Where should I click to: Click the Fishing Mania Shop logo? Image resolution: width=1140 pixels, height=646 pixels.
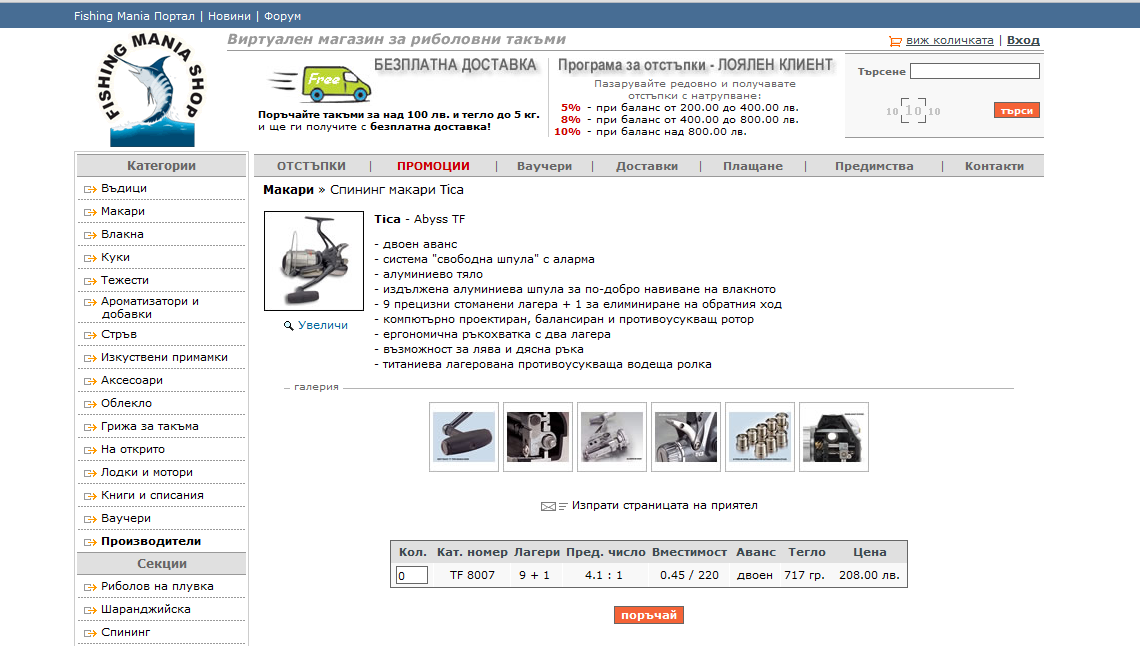tap(152, 92)
